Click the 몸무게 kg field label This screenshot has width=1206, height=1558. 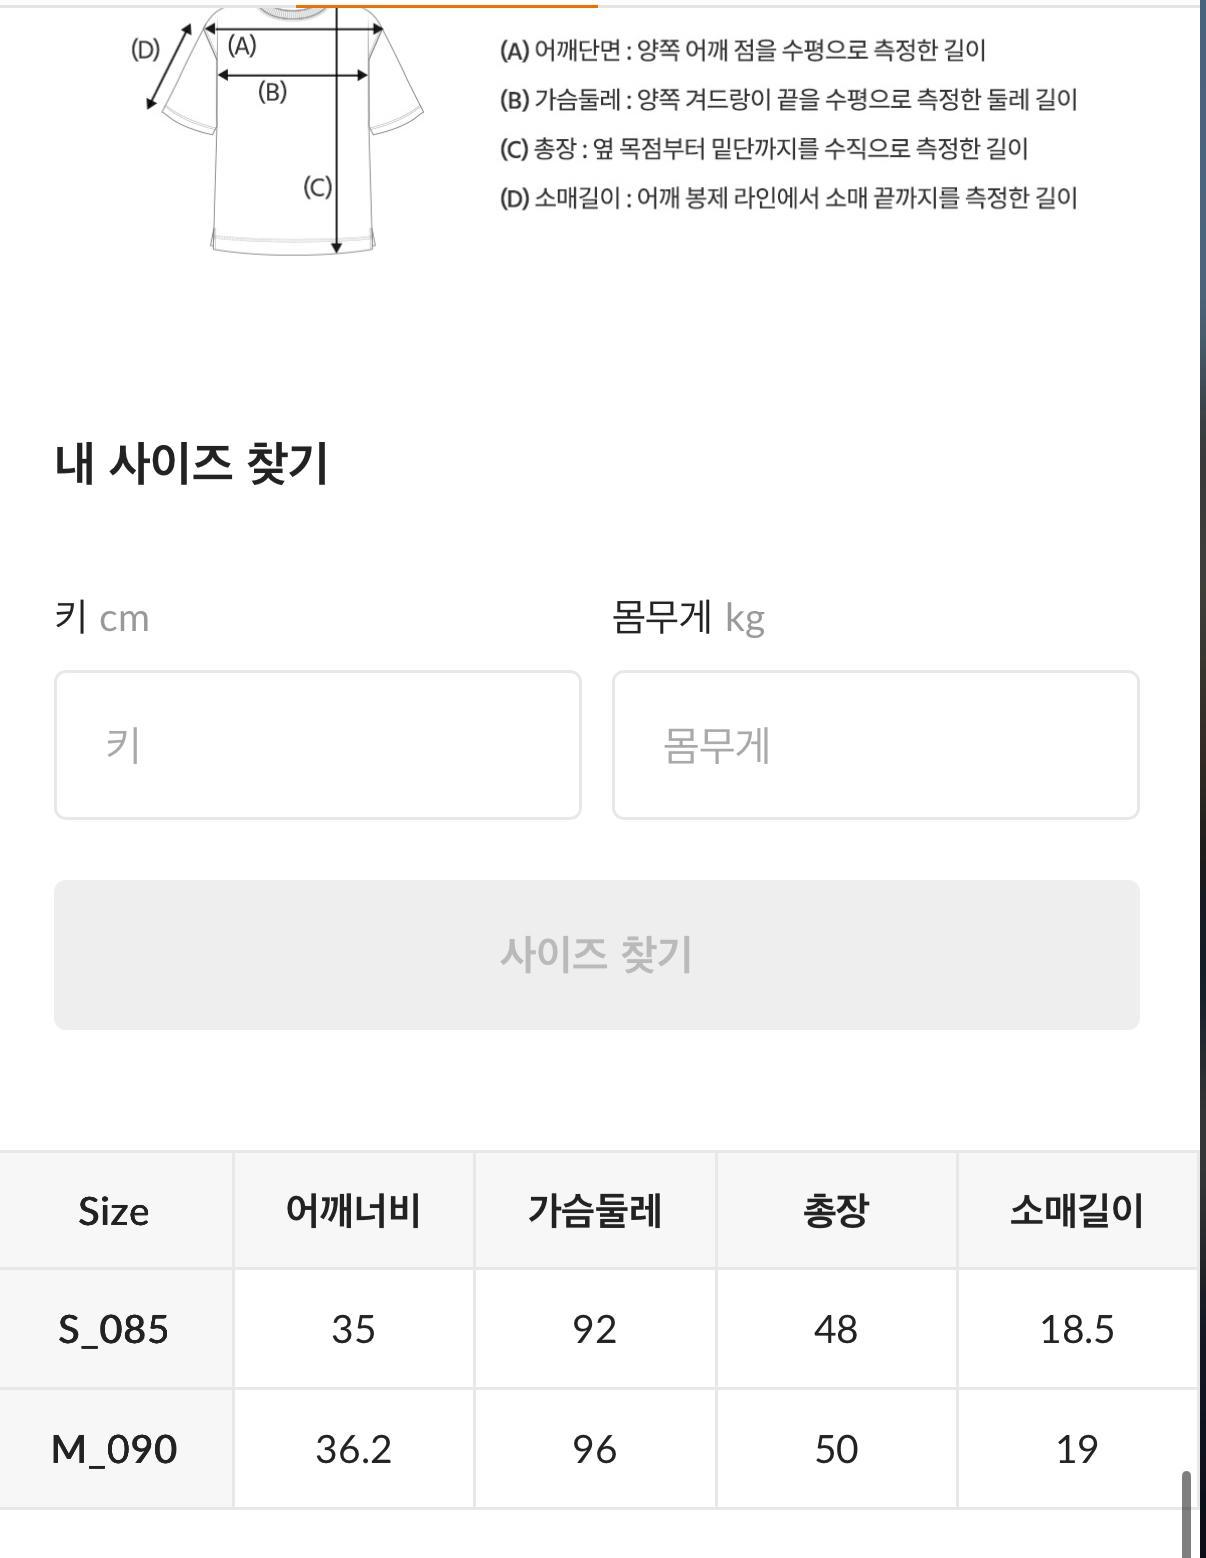pos(688,617)
